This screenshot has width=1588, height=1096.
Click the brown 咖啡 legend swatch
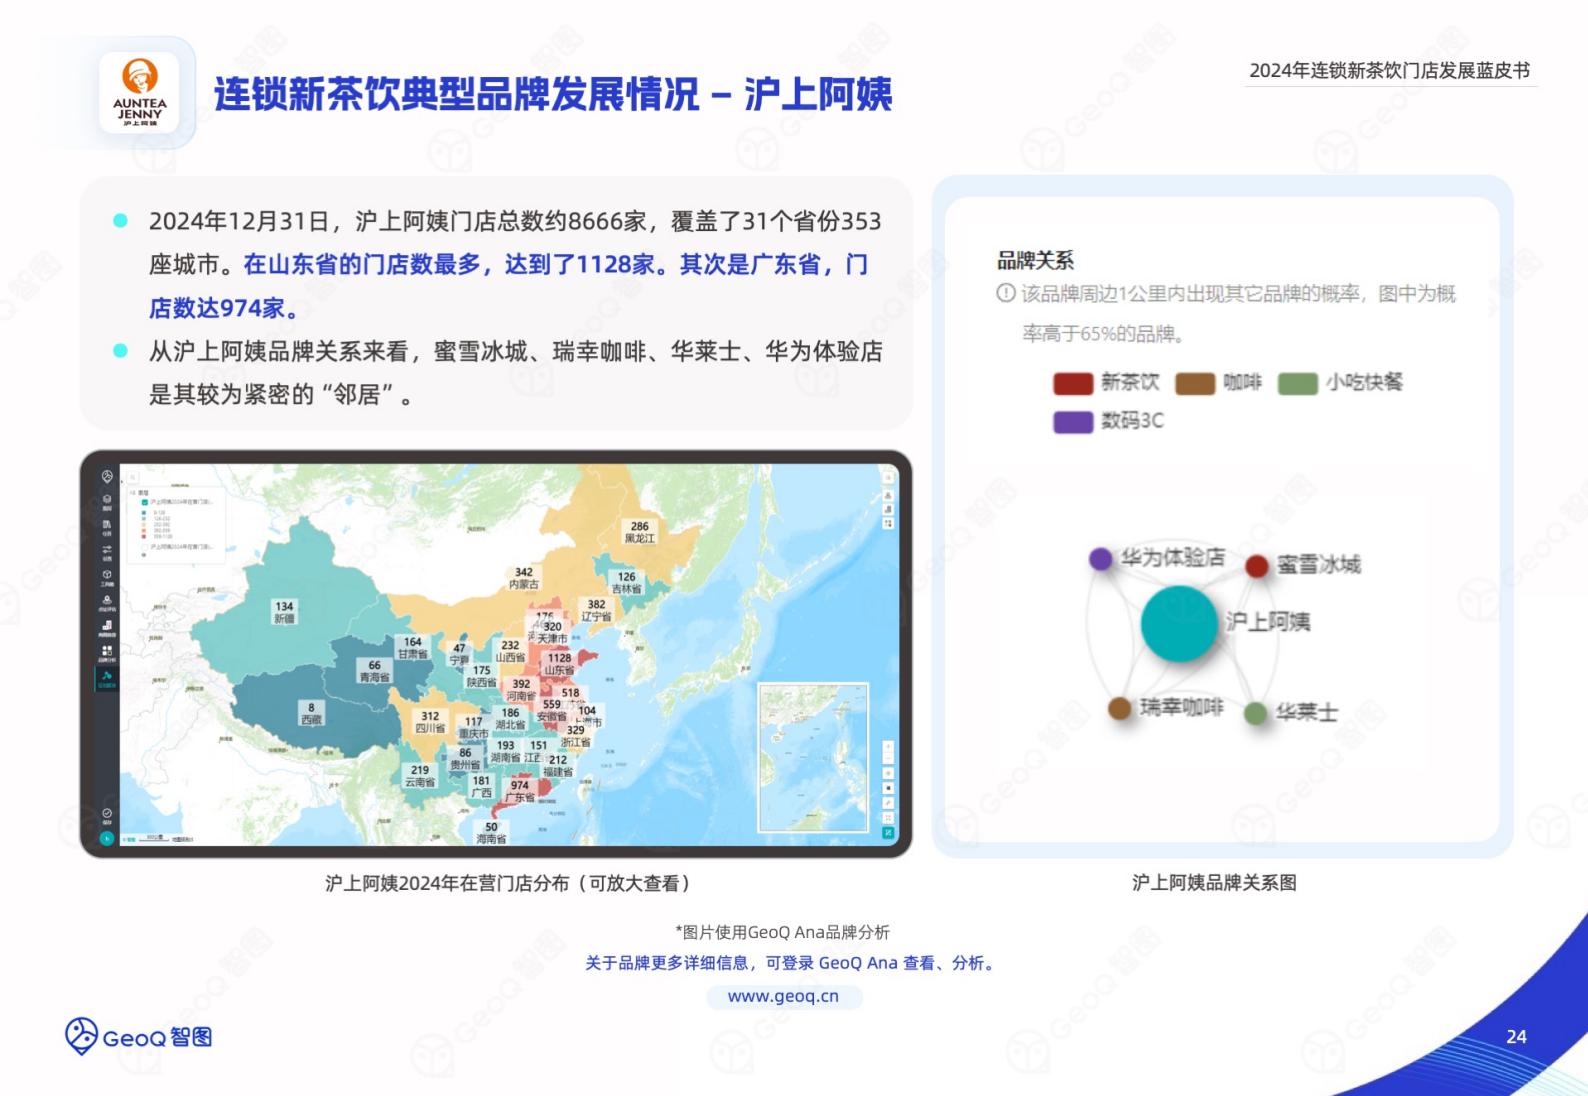1195,383
